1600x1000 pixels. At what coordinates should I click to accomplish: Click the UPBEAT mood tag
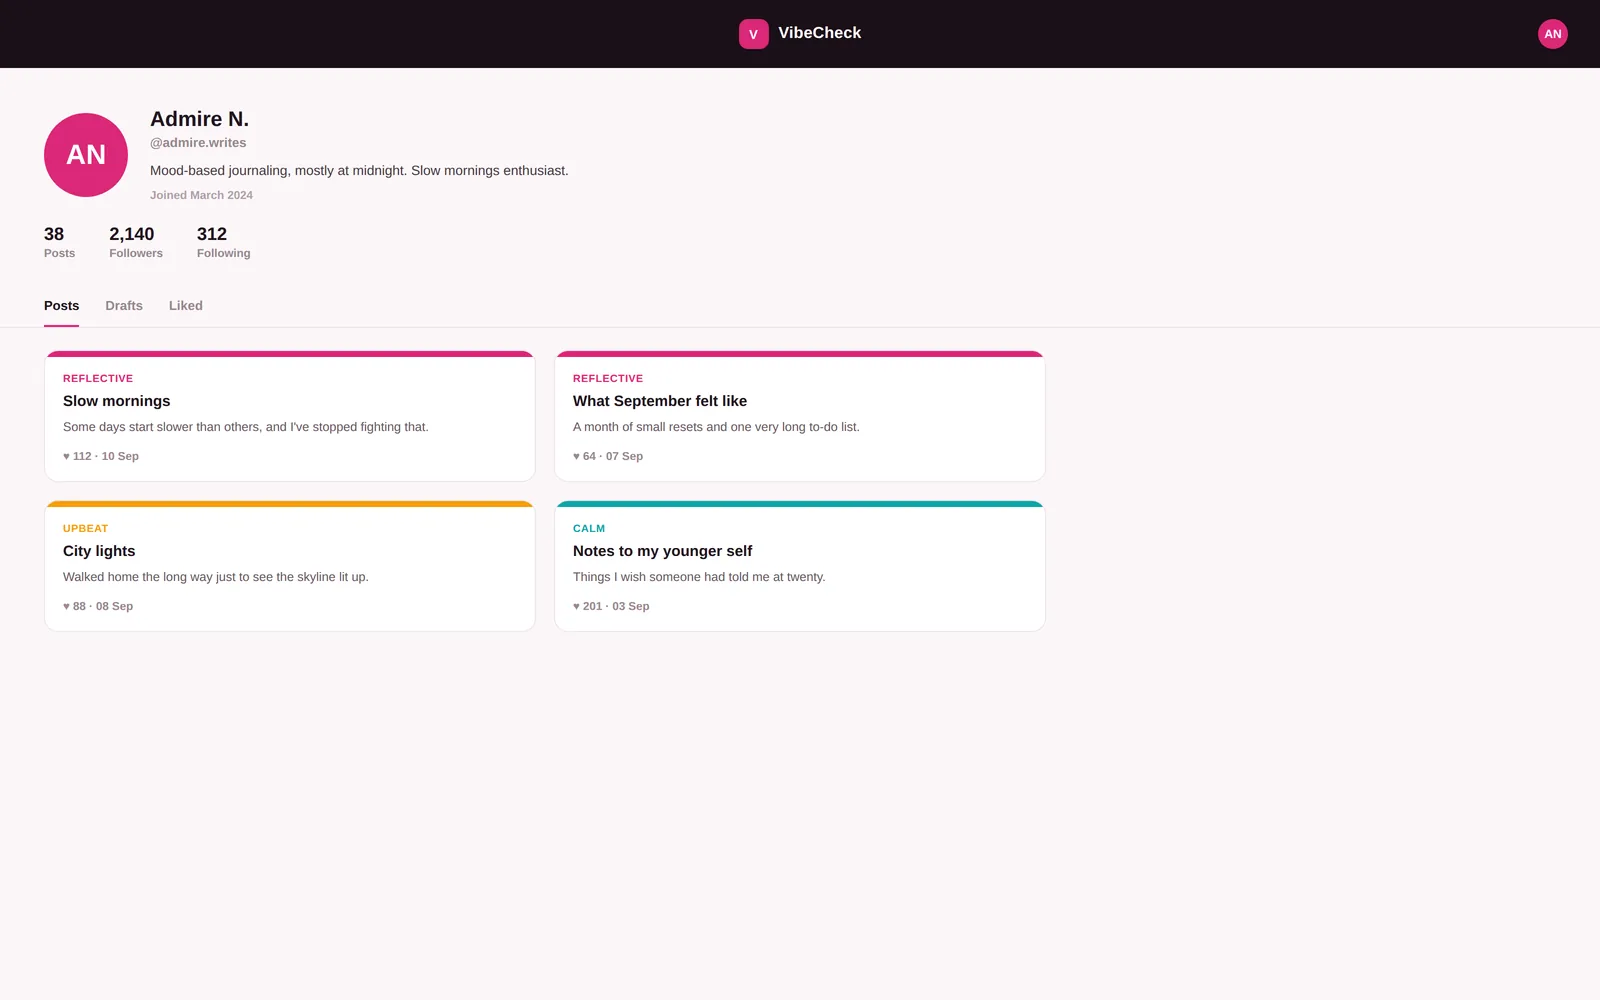85,528
